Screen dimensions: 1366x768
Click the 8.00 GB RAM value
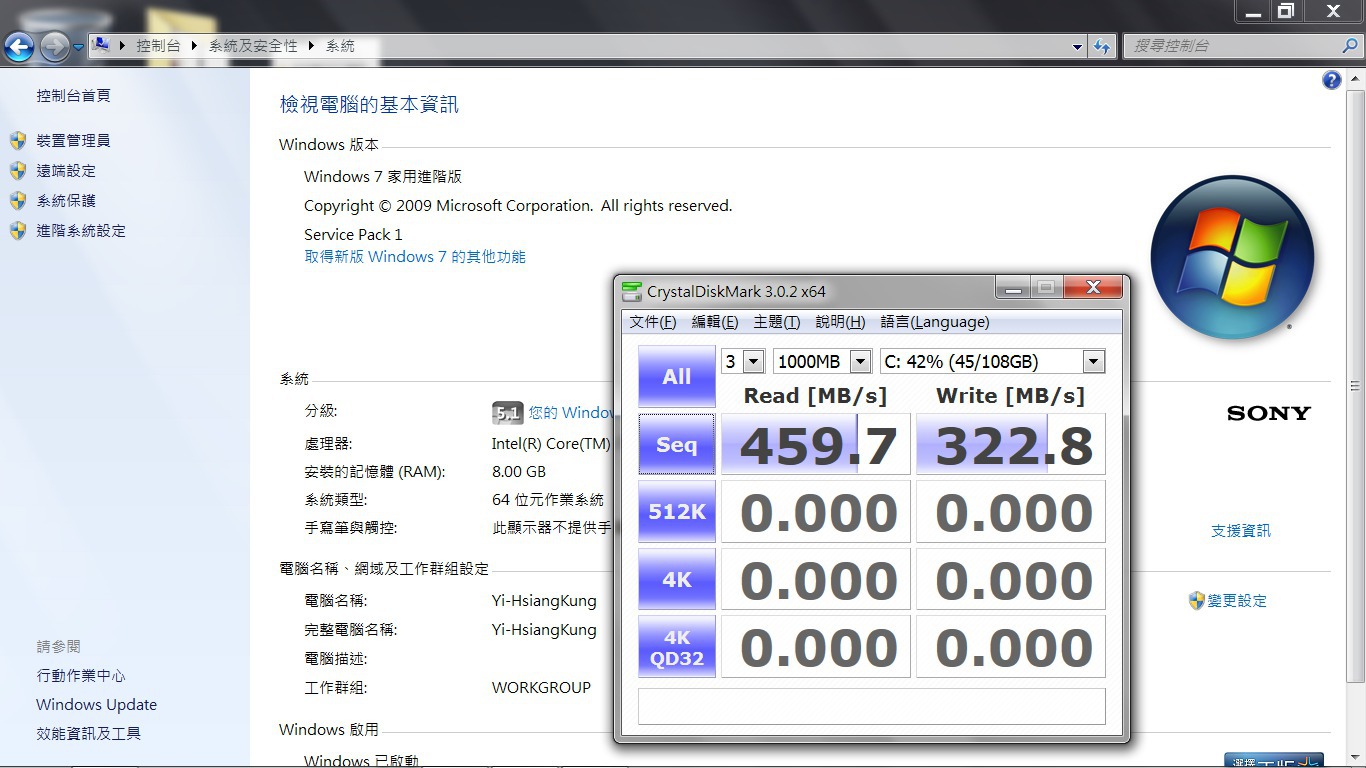[519, 472]
